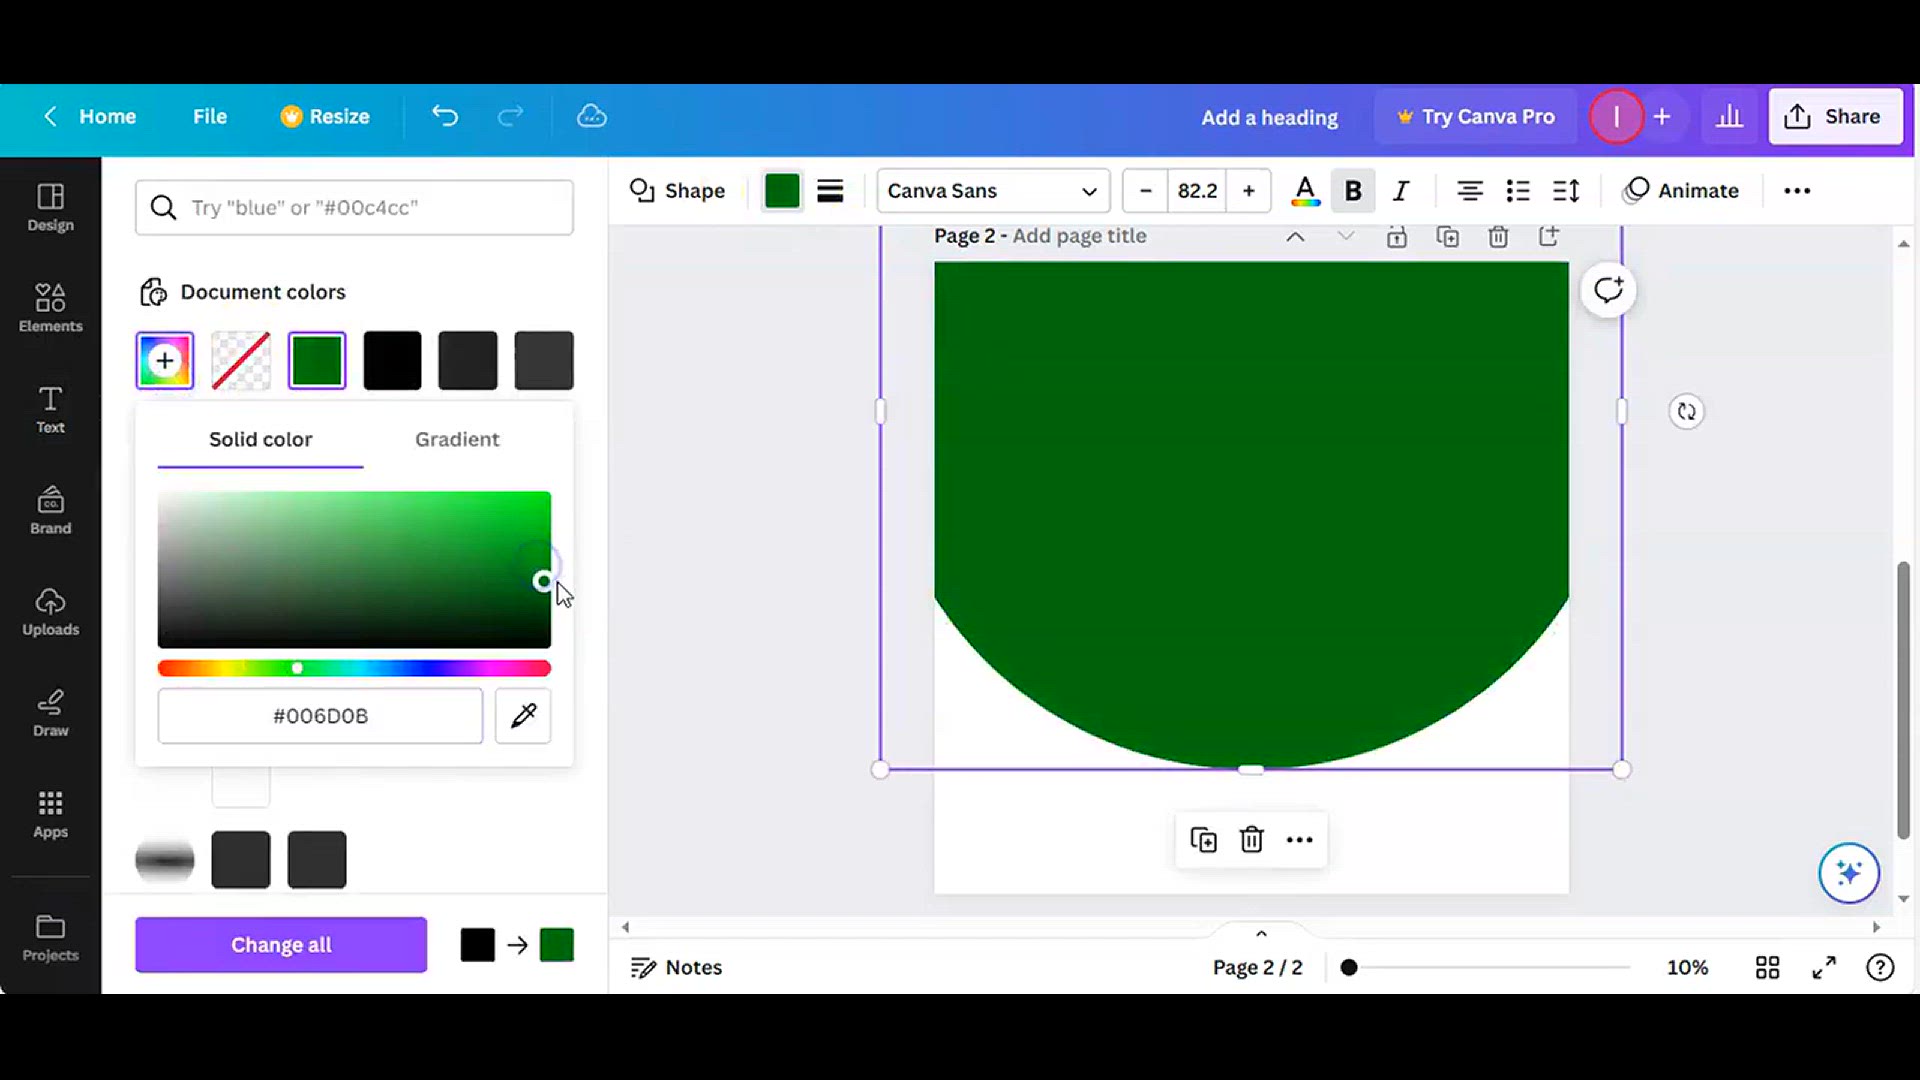The image size is (1920, 1080).
Task: Open line spacing settings
Action: click(x=1566, y=191)
